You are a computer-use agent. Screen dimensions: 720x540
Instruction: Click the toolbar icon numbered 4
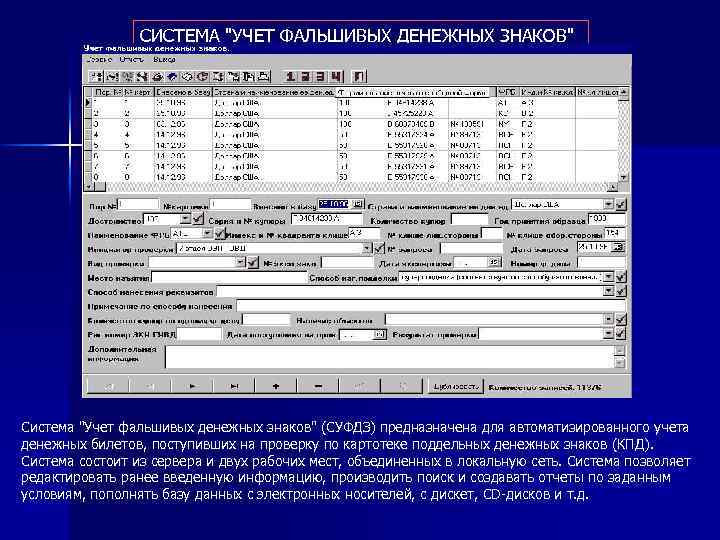(x=336, y=77)
